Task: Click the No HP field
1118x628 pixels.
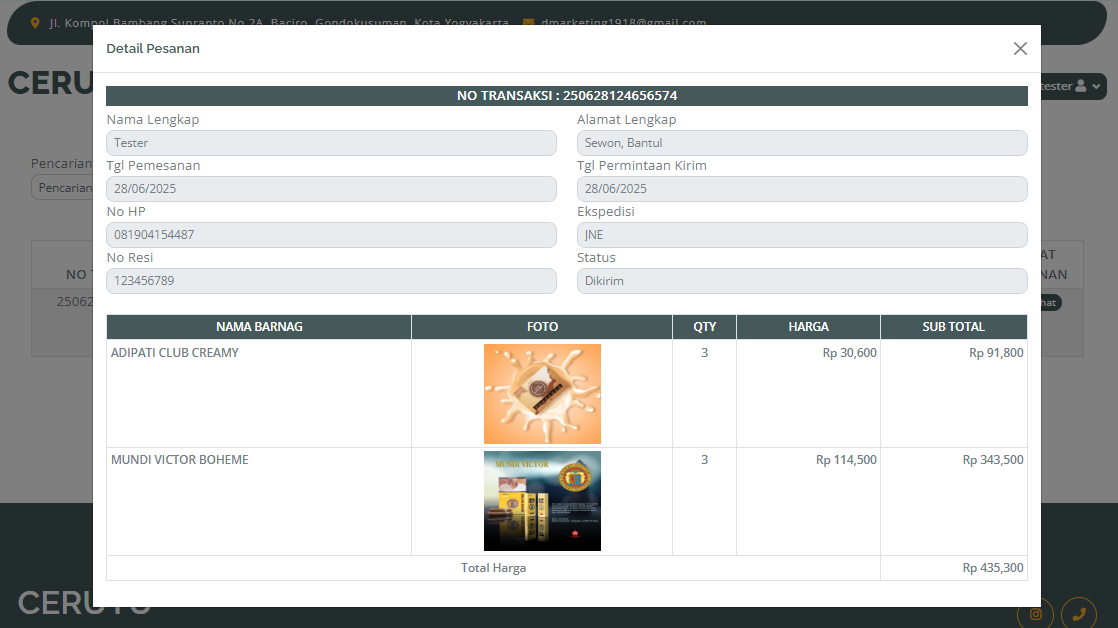Action: coord(331,235)
